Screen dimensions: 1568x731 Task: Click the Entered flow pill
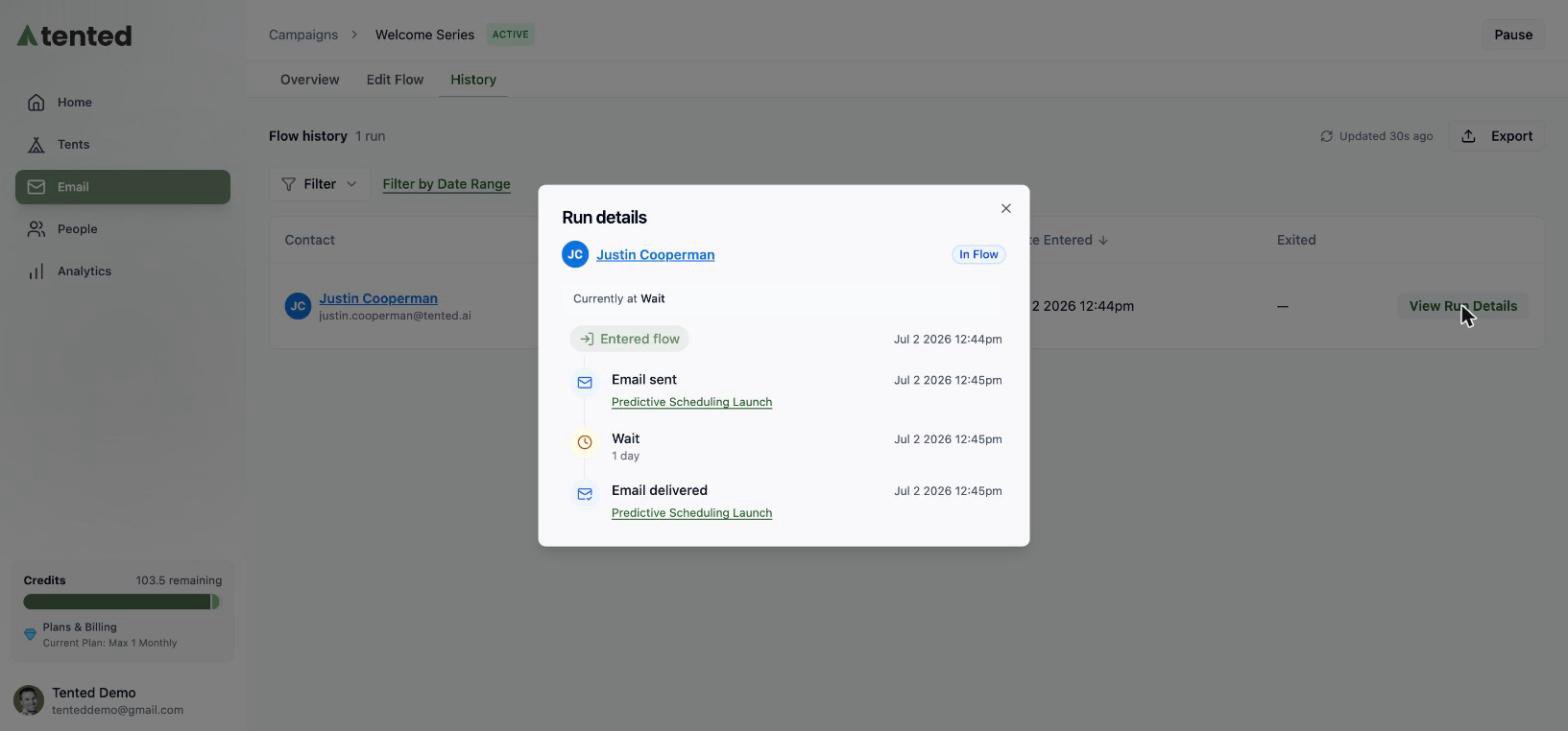(x=630, y=339)
